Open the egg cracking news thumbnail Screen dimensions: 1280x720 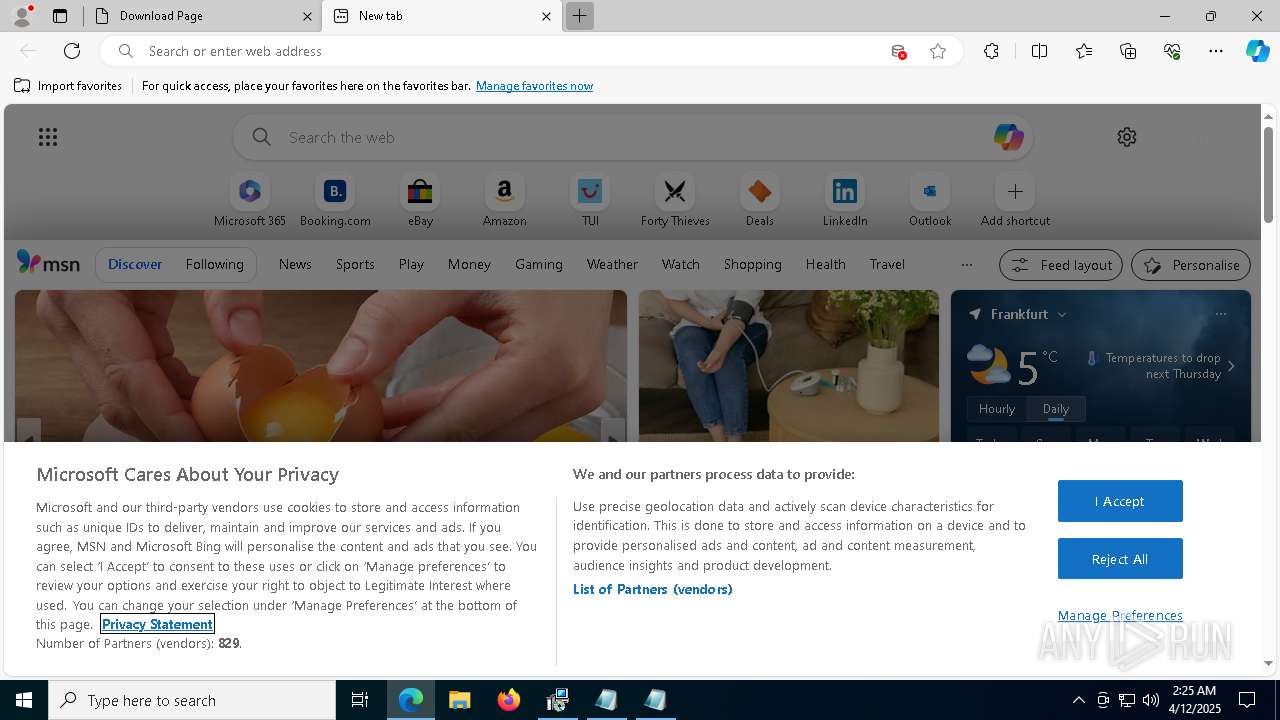[321, 366]
